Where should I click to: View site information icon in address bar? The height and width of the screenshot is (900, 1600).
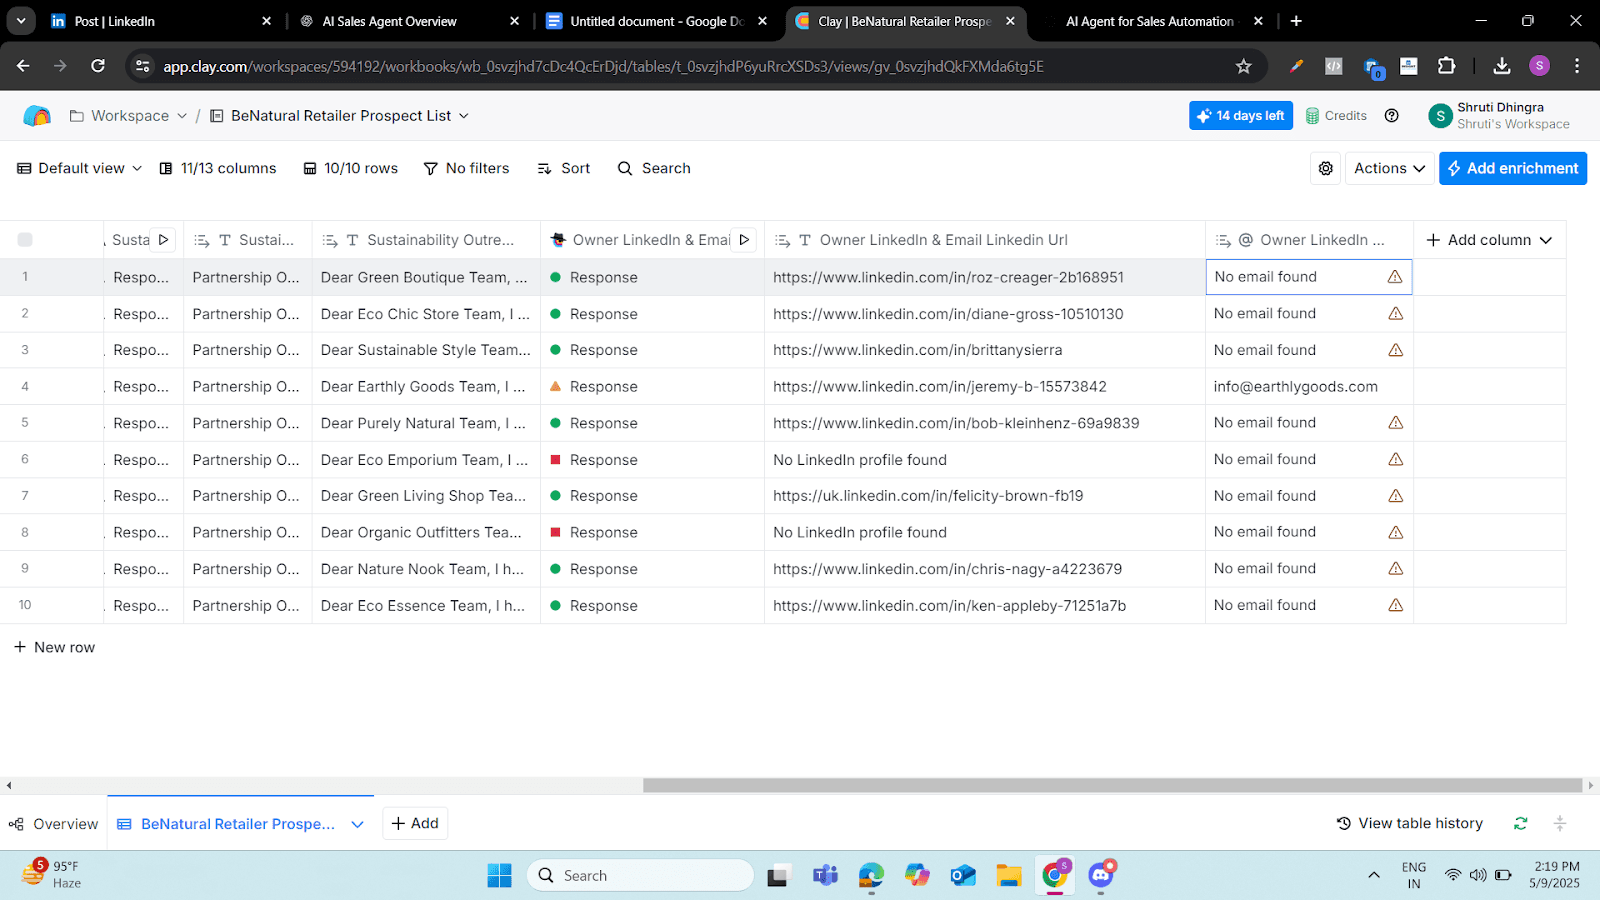pos(143,66)
